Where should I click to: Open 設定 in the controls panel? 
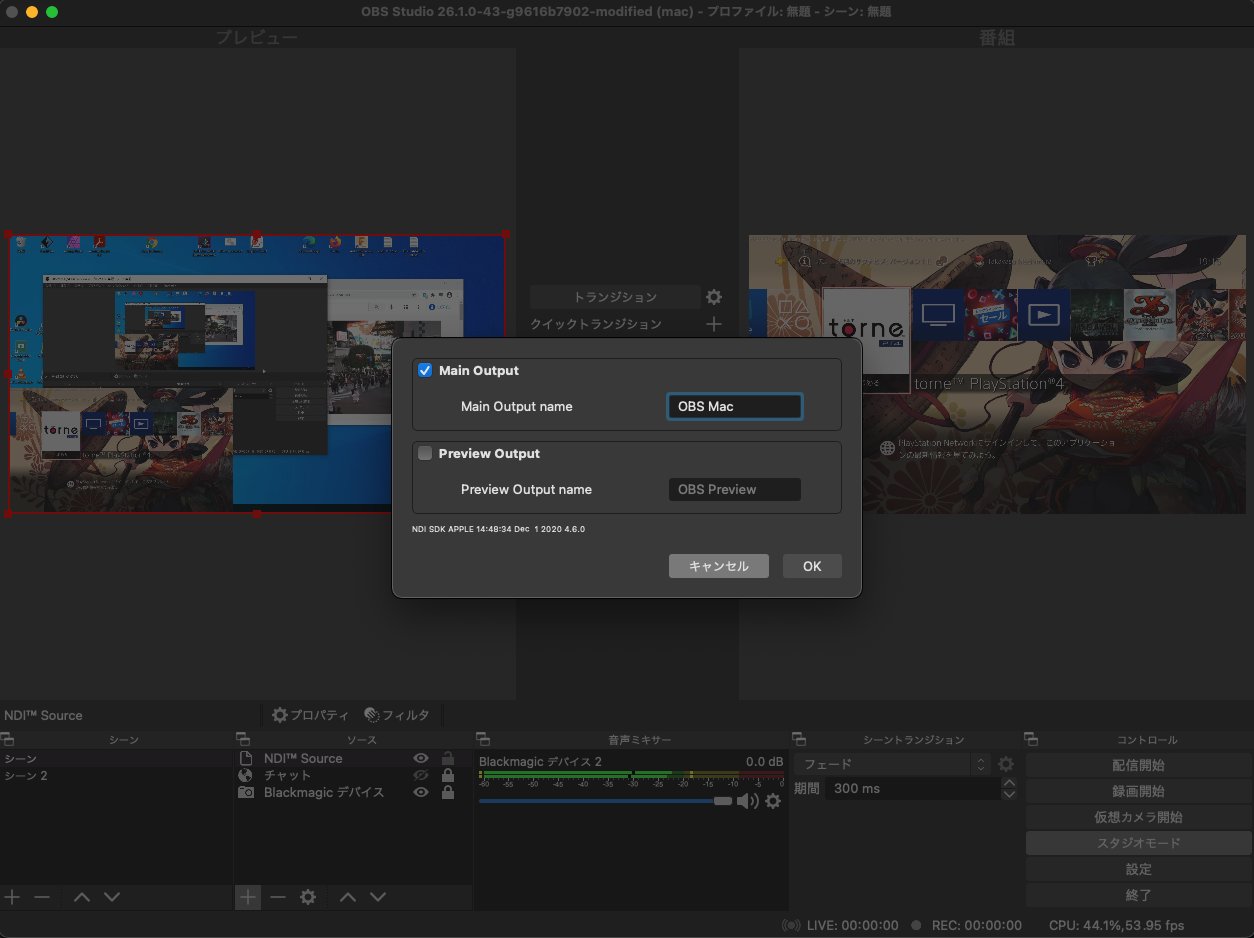pos(1138,869)
